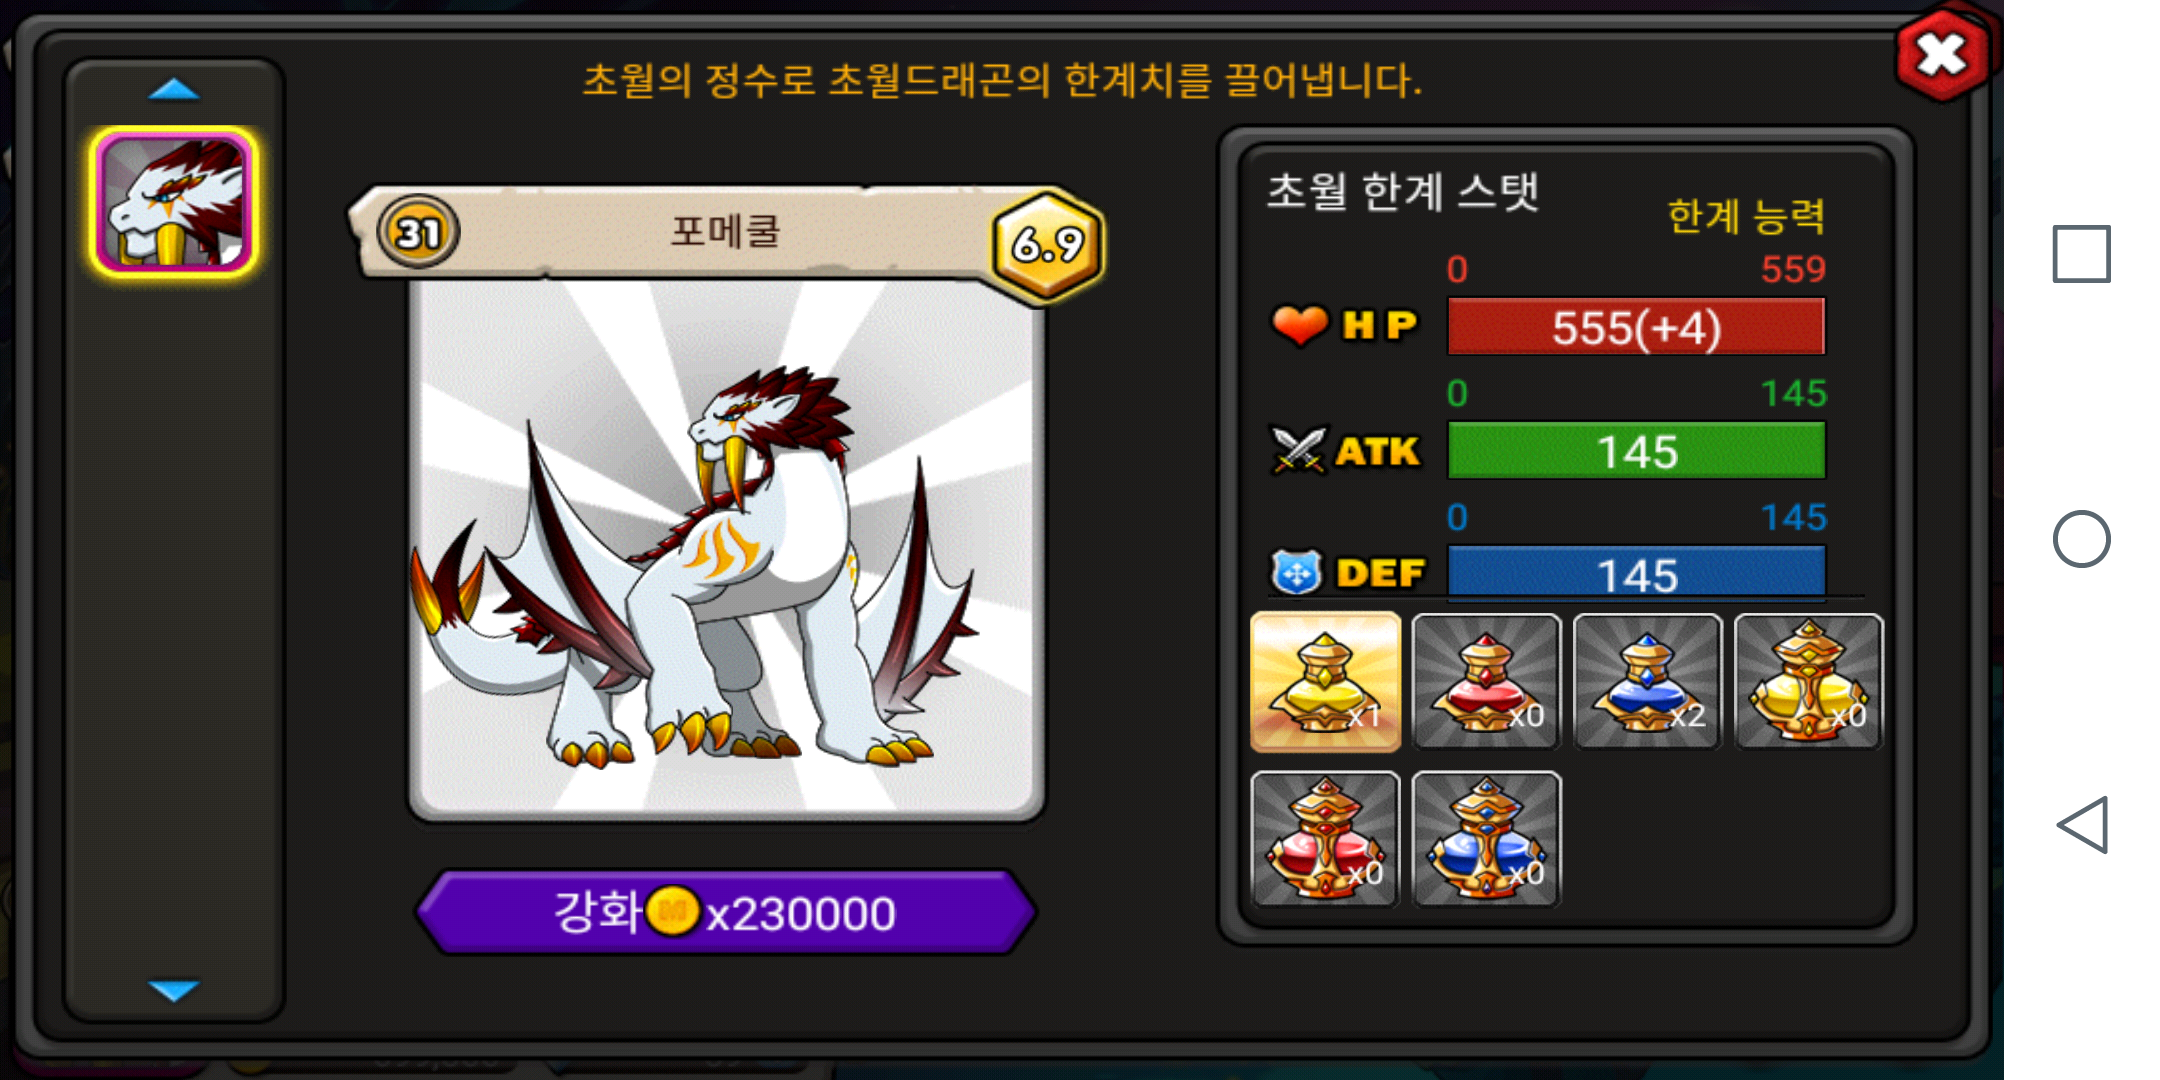
Task: Select the large yellow essence flask x0
Action: pyautogui.click(x=1808, y=682)
